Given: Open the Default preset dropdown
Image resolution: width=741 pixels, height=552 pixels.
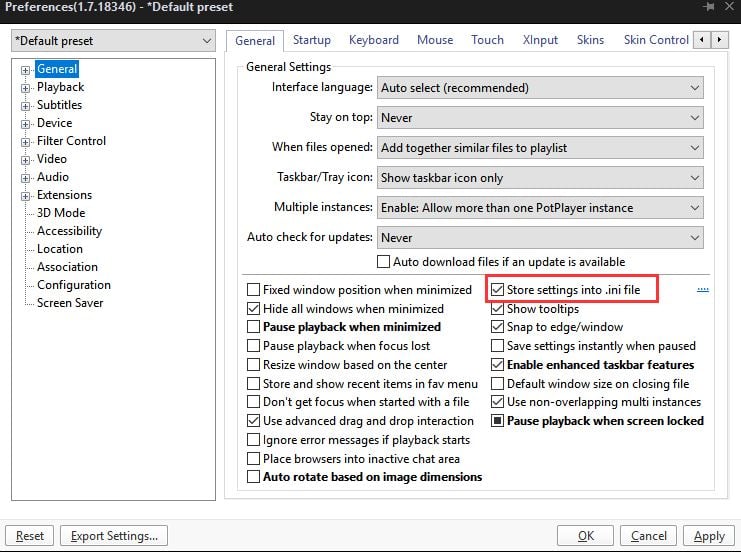Looking at the screenshot, I should tap(113, 41).
